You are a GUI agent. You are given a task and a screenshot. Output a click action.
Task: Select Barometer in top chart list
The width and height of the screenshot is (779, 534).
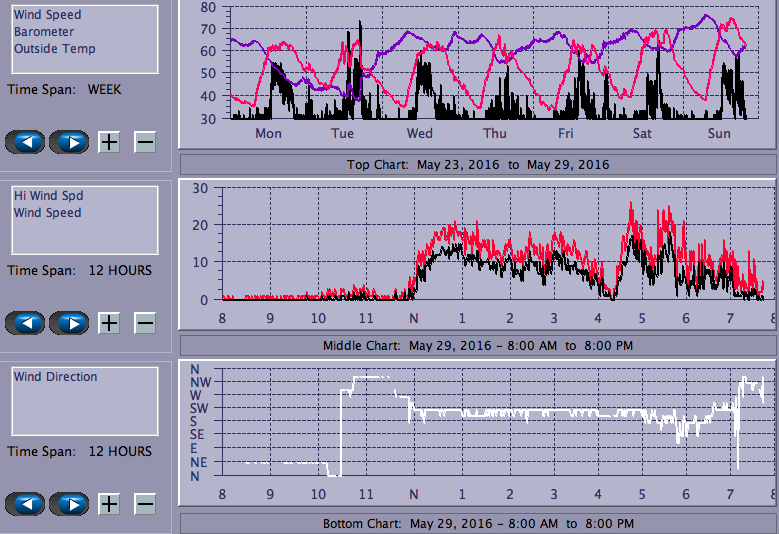tap(44, 32)
